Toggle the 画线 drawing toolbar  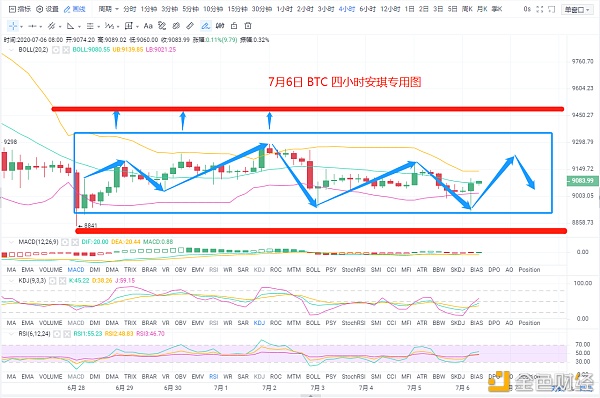pos(75,9)
